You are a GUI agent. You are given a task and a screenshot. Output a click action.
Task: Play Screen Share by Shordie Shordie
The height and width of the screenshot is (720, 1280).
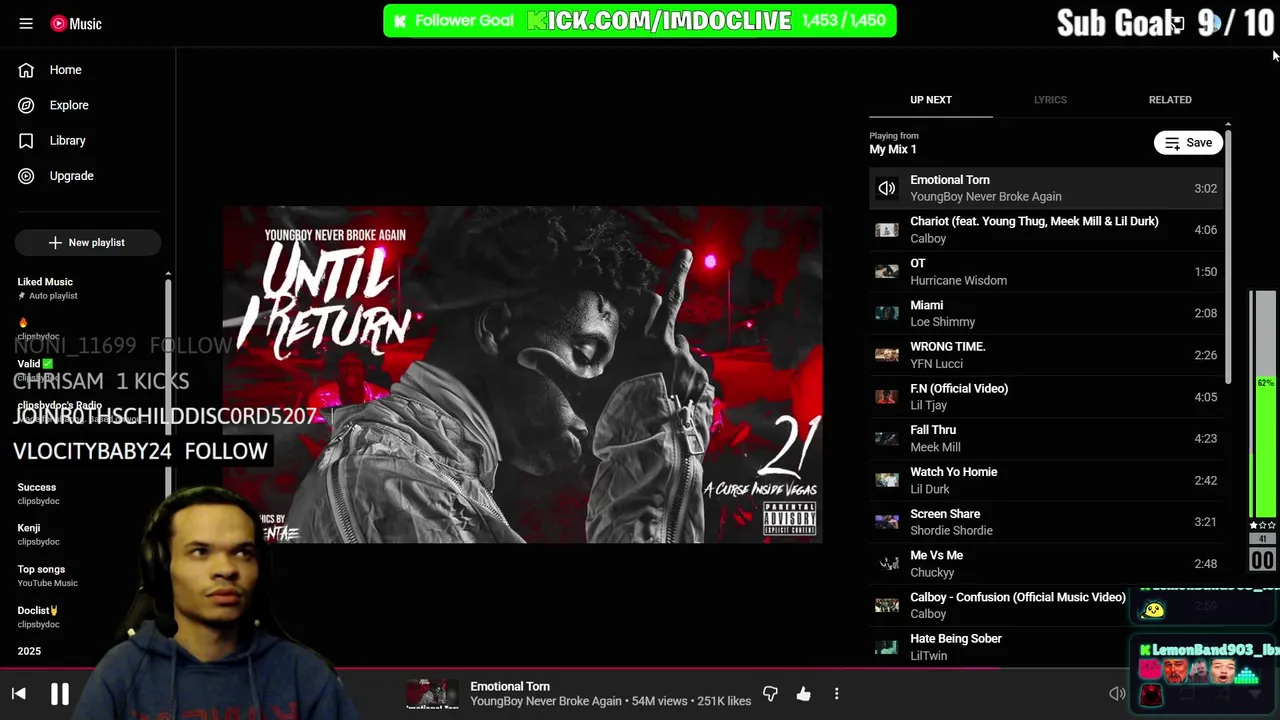coord(1045,522)
